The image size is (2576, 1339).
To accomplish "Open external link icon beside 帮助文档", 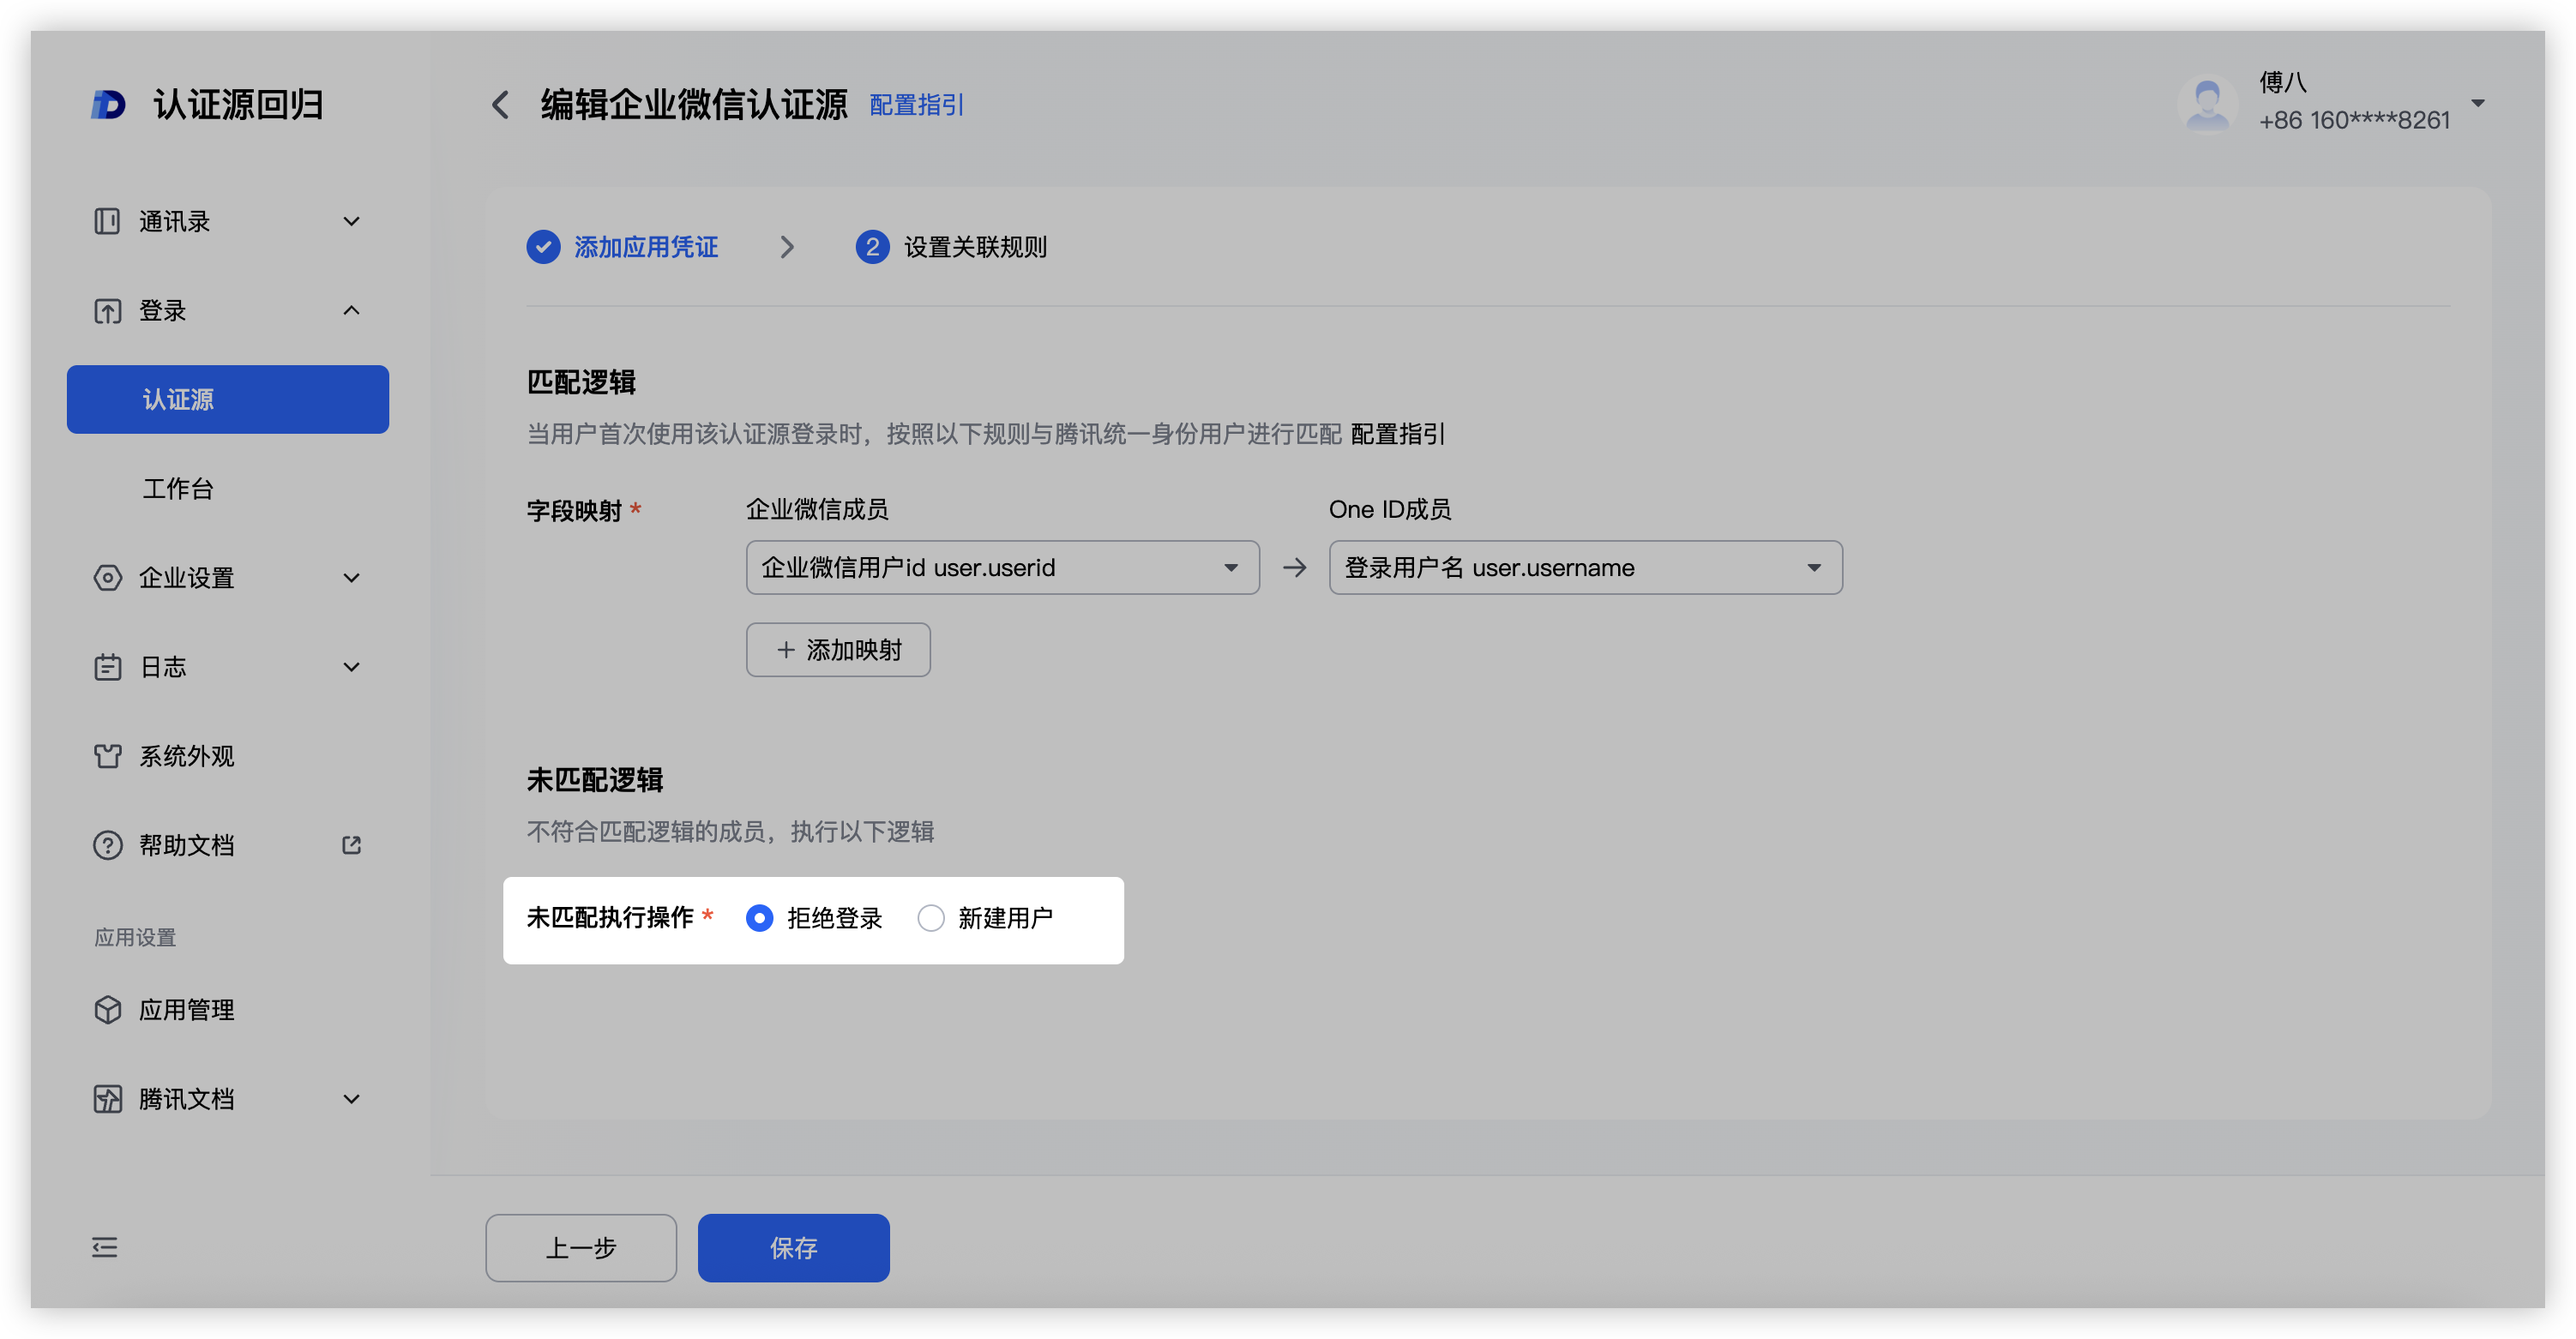I will click(351, 845).
